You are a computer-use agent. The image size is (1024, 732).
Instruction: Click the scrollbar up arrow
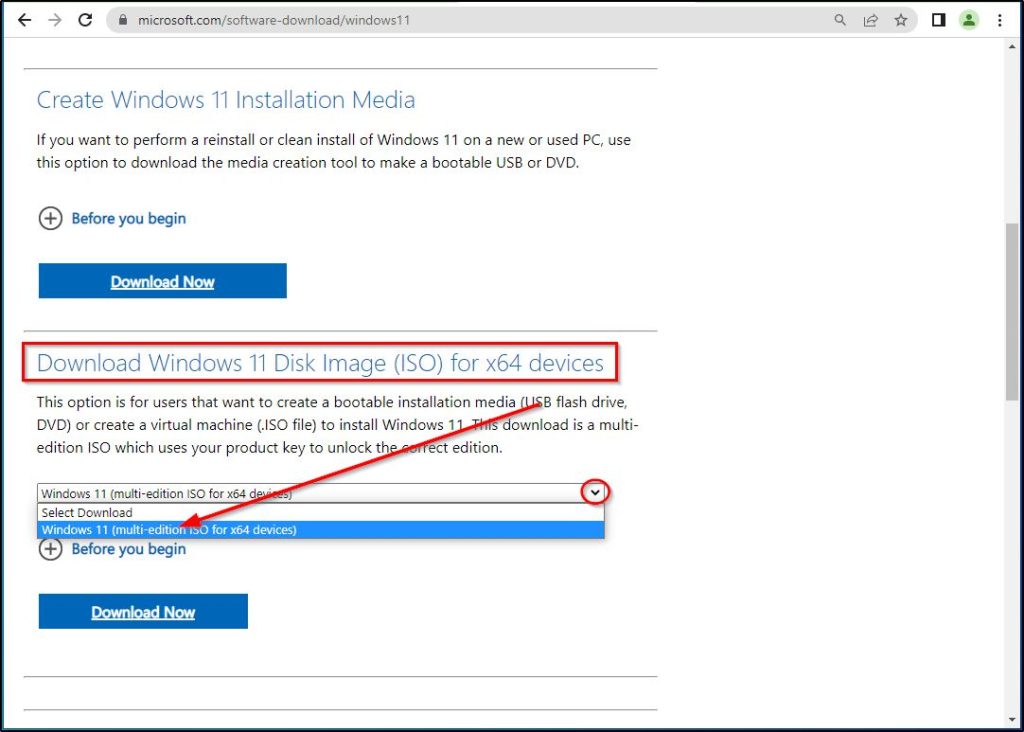[x=1012, y=46]
